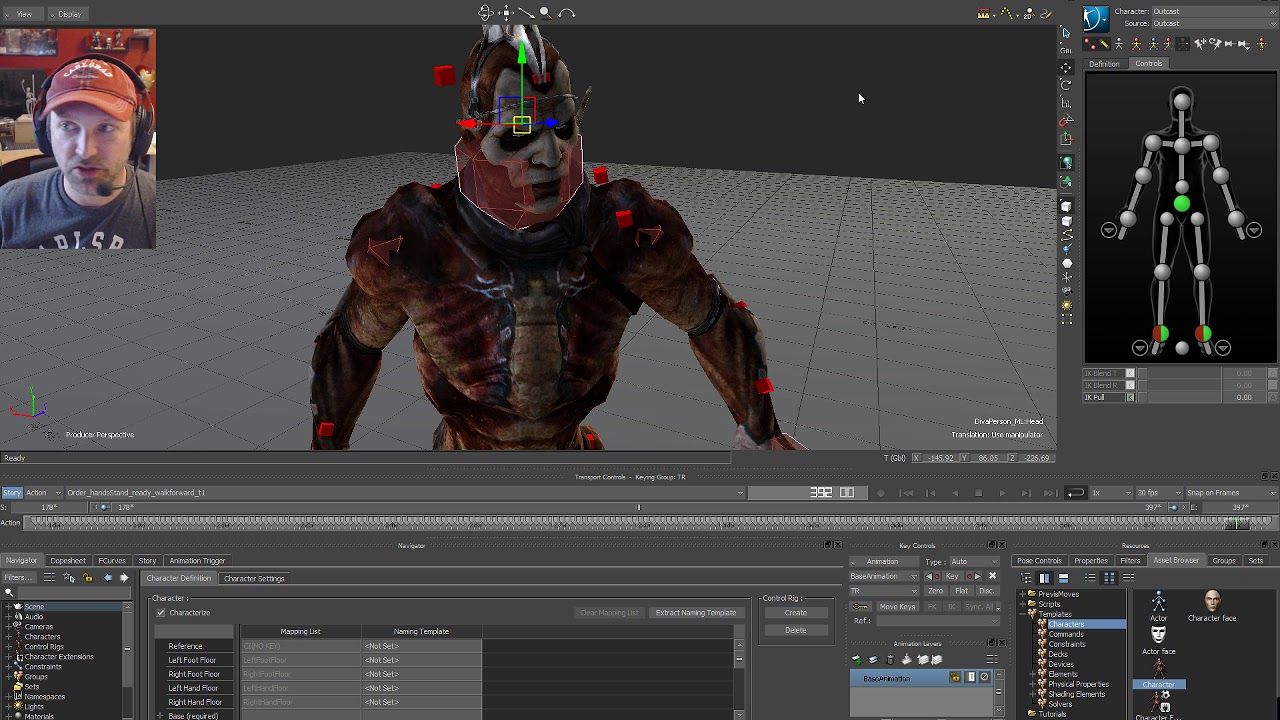Add a new animation layer
Image resolution: width=1280 pixels, height=720 pixels.
[857, 659]
